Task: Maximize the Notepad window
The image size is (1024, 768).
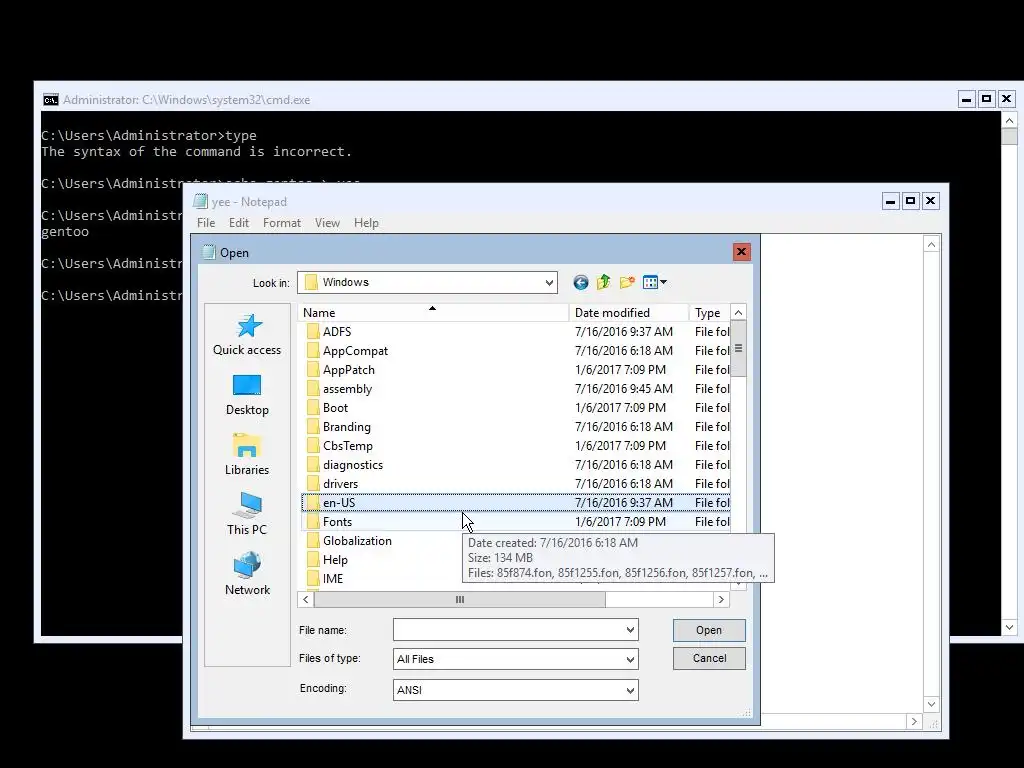Action: [910, 201]
